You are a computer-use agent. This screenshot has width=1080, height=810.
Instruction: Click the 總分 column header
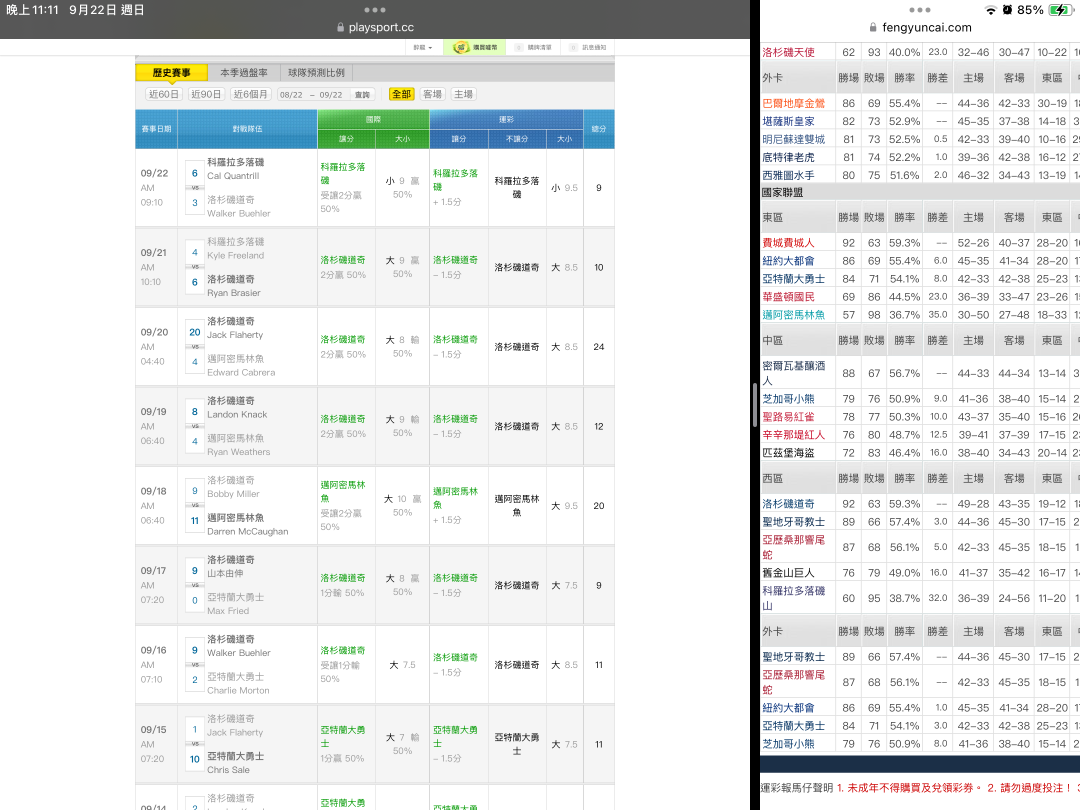(599, 129)
